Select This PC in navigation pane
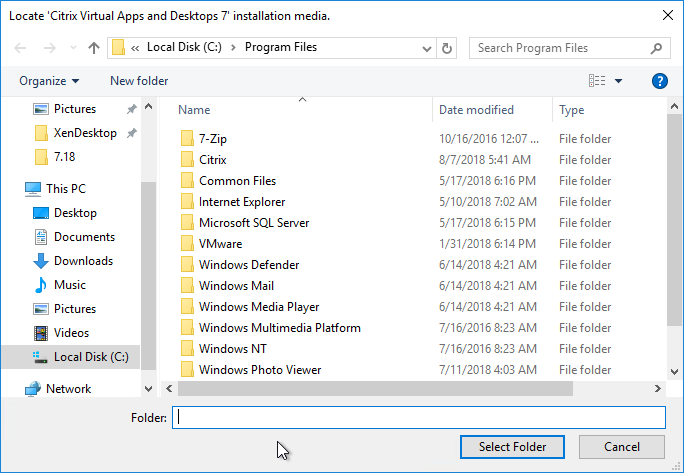684x473 pixels. (66, 189)
